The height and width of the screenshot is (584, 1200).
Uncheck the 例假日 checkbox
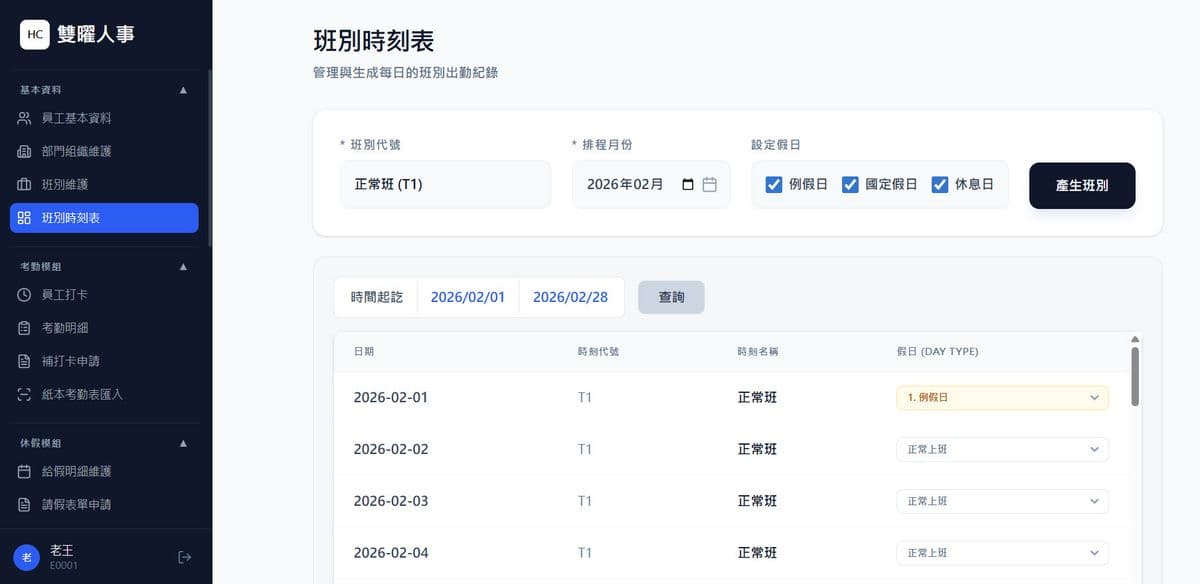(x=774, y=184)
